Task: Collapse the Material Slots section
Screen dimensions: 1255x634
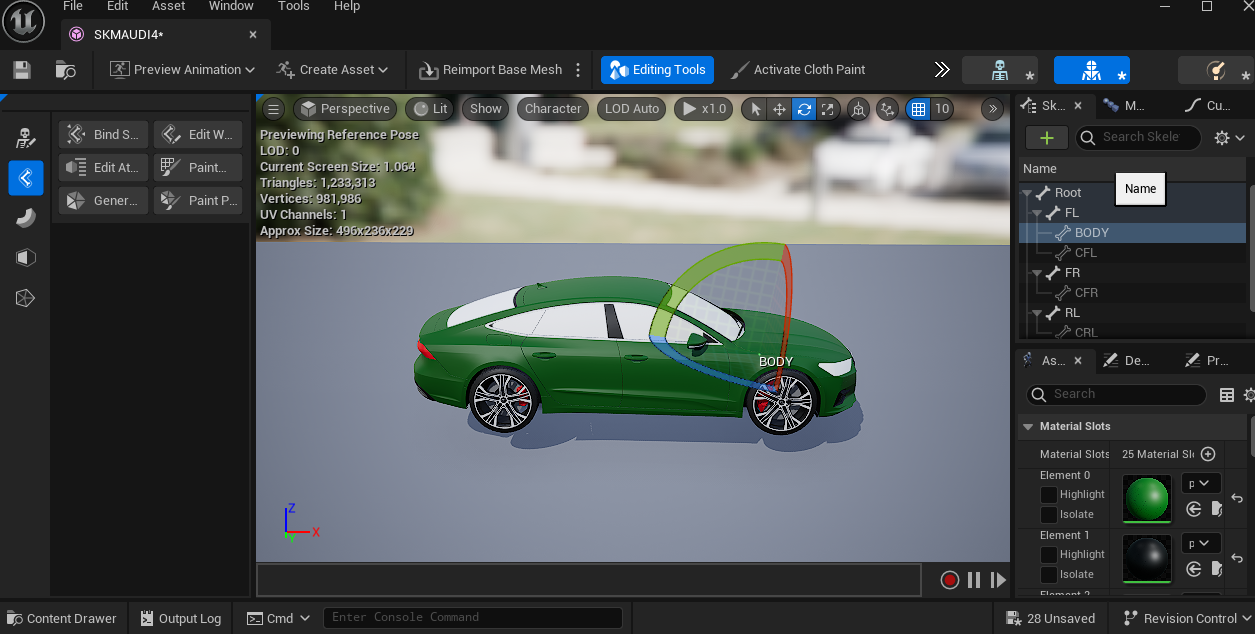Action: (x=1028, y=427)
